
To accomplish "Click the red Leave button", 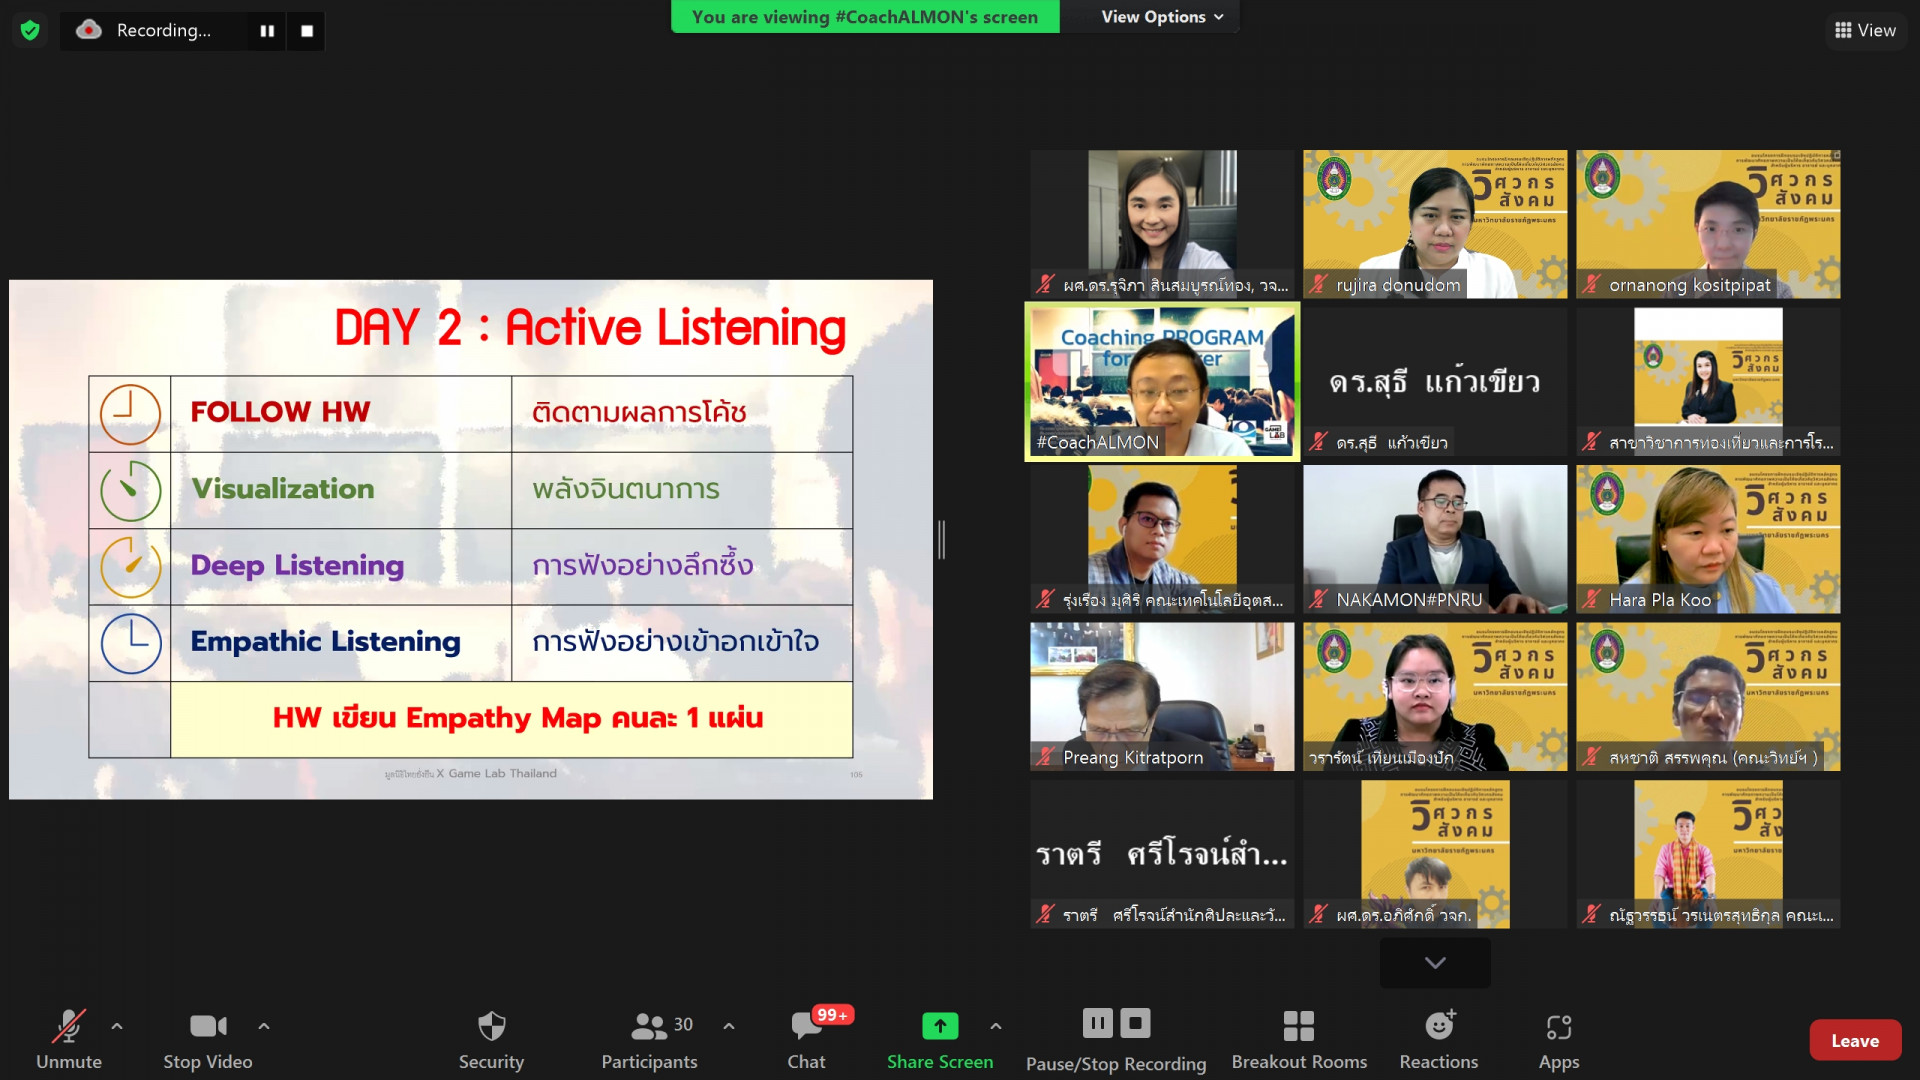I will pos(1854,1041).
